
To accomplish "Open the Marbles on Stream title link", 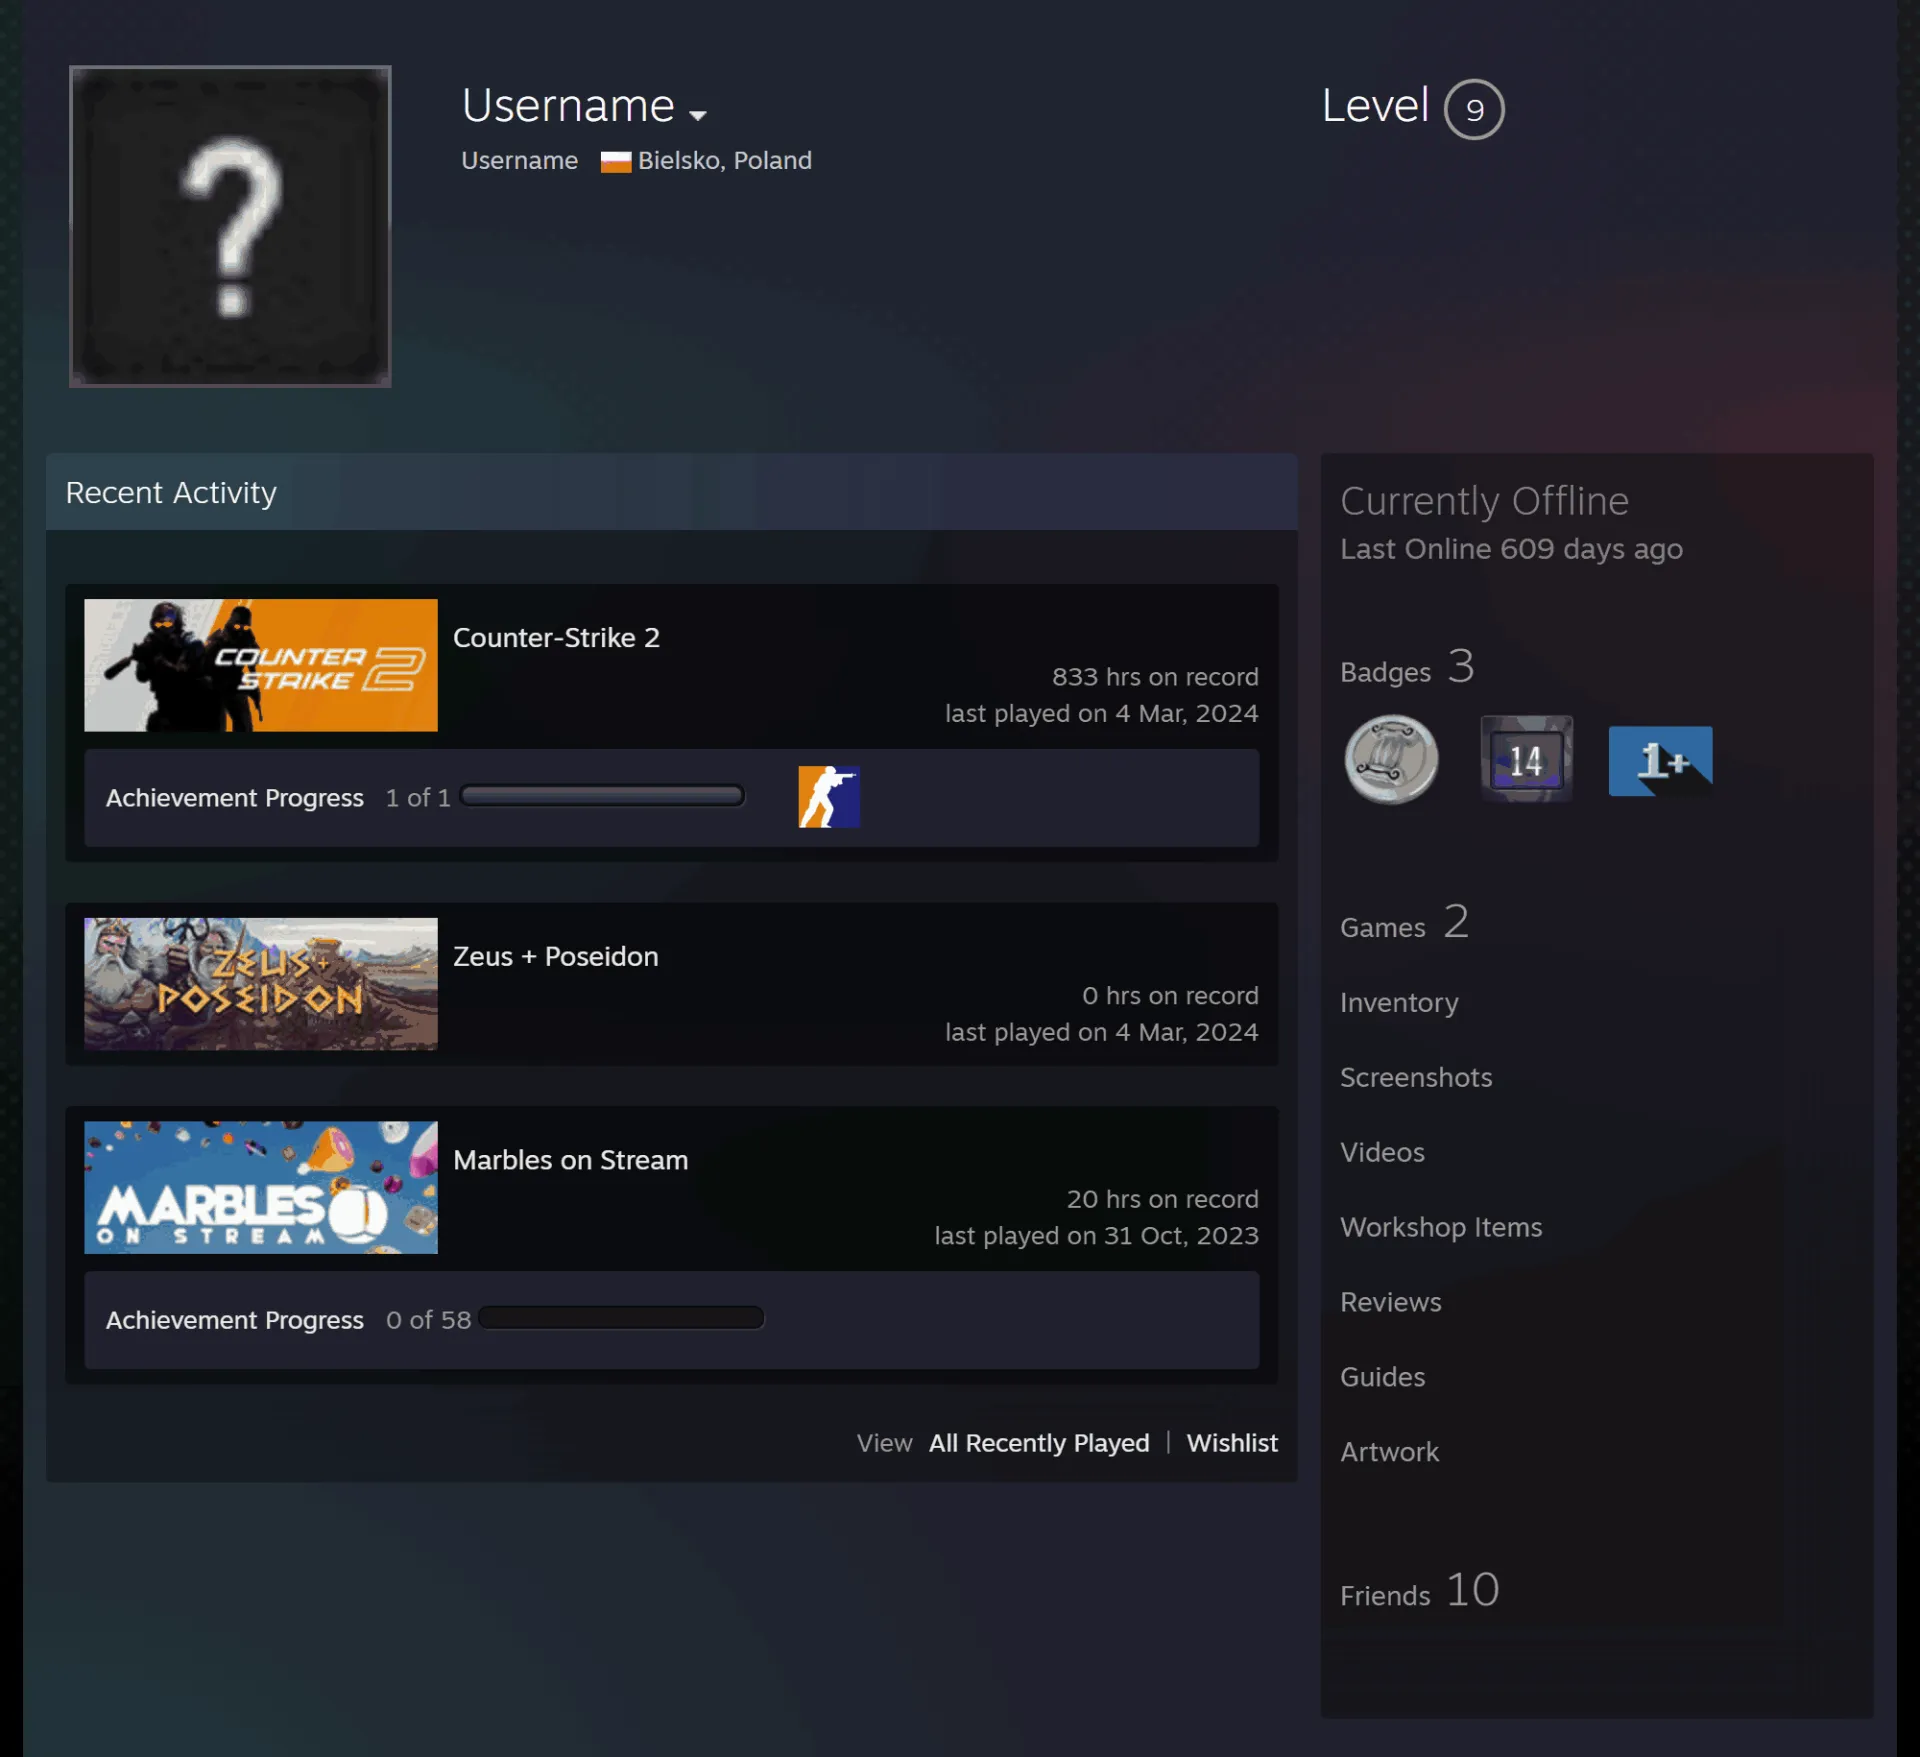I will (570, 1160).
